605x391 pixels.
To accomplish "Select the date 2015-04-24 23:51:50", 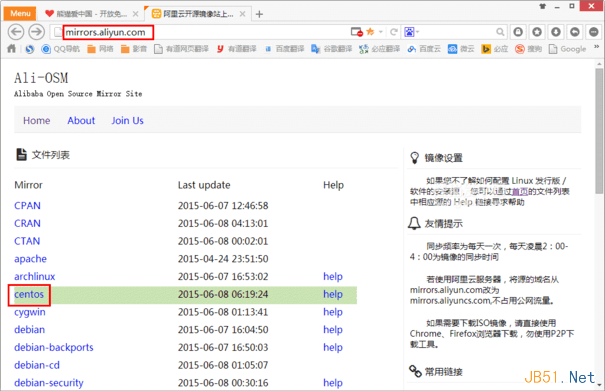I will click(x=223, y=259).
